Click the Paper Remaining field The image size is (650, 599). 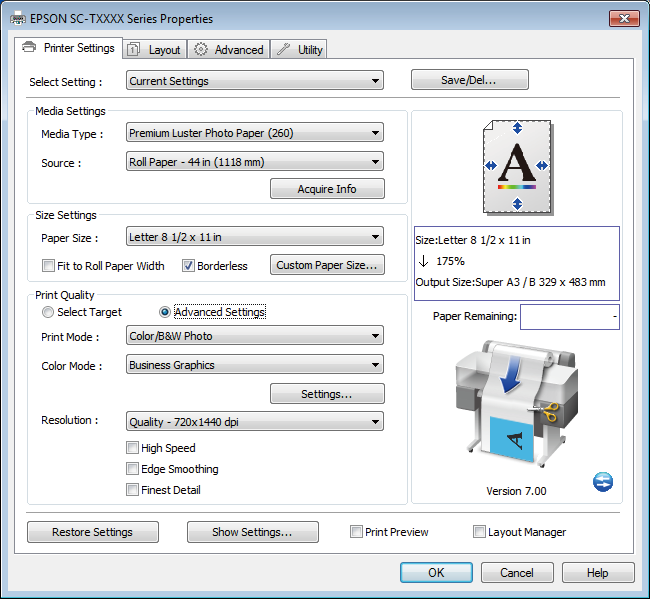[570, 317]
